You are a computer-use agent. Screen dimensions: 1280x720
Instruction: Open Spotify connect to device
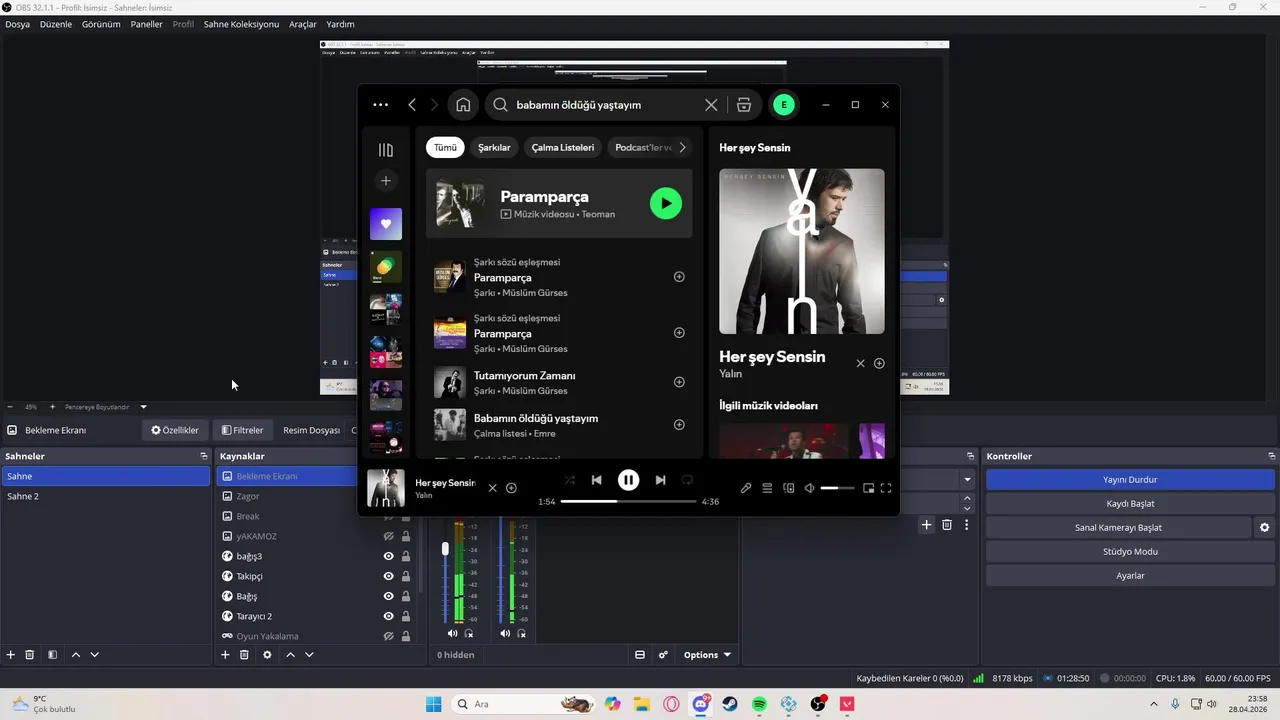789,488
